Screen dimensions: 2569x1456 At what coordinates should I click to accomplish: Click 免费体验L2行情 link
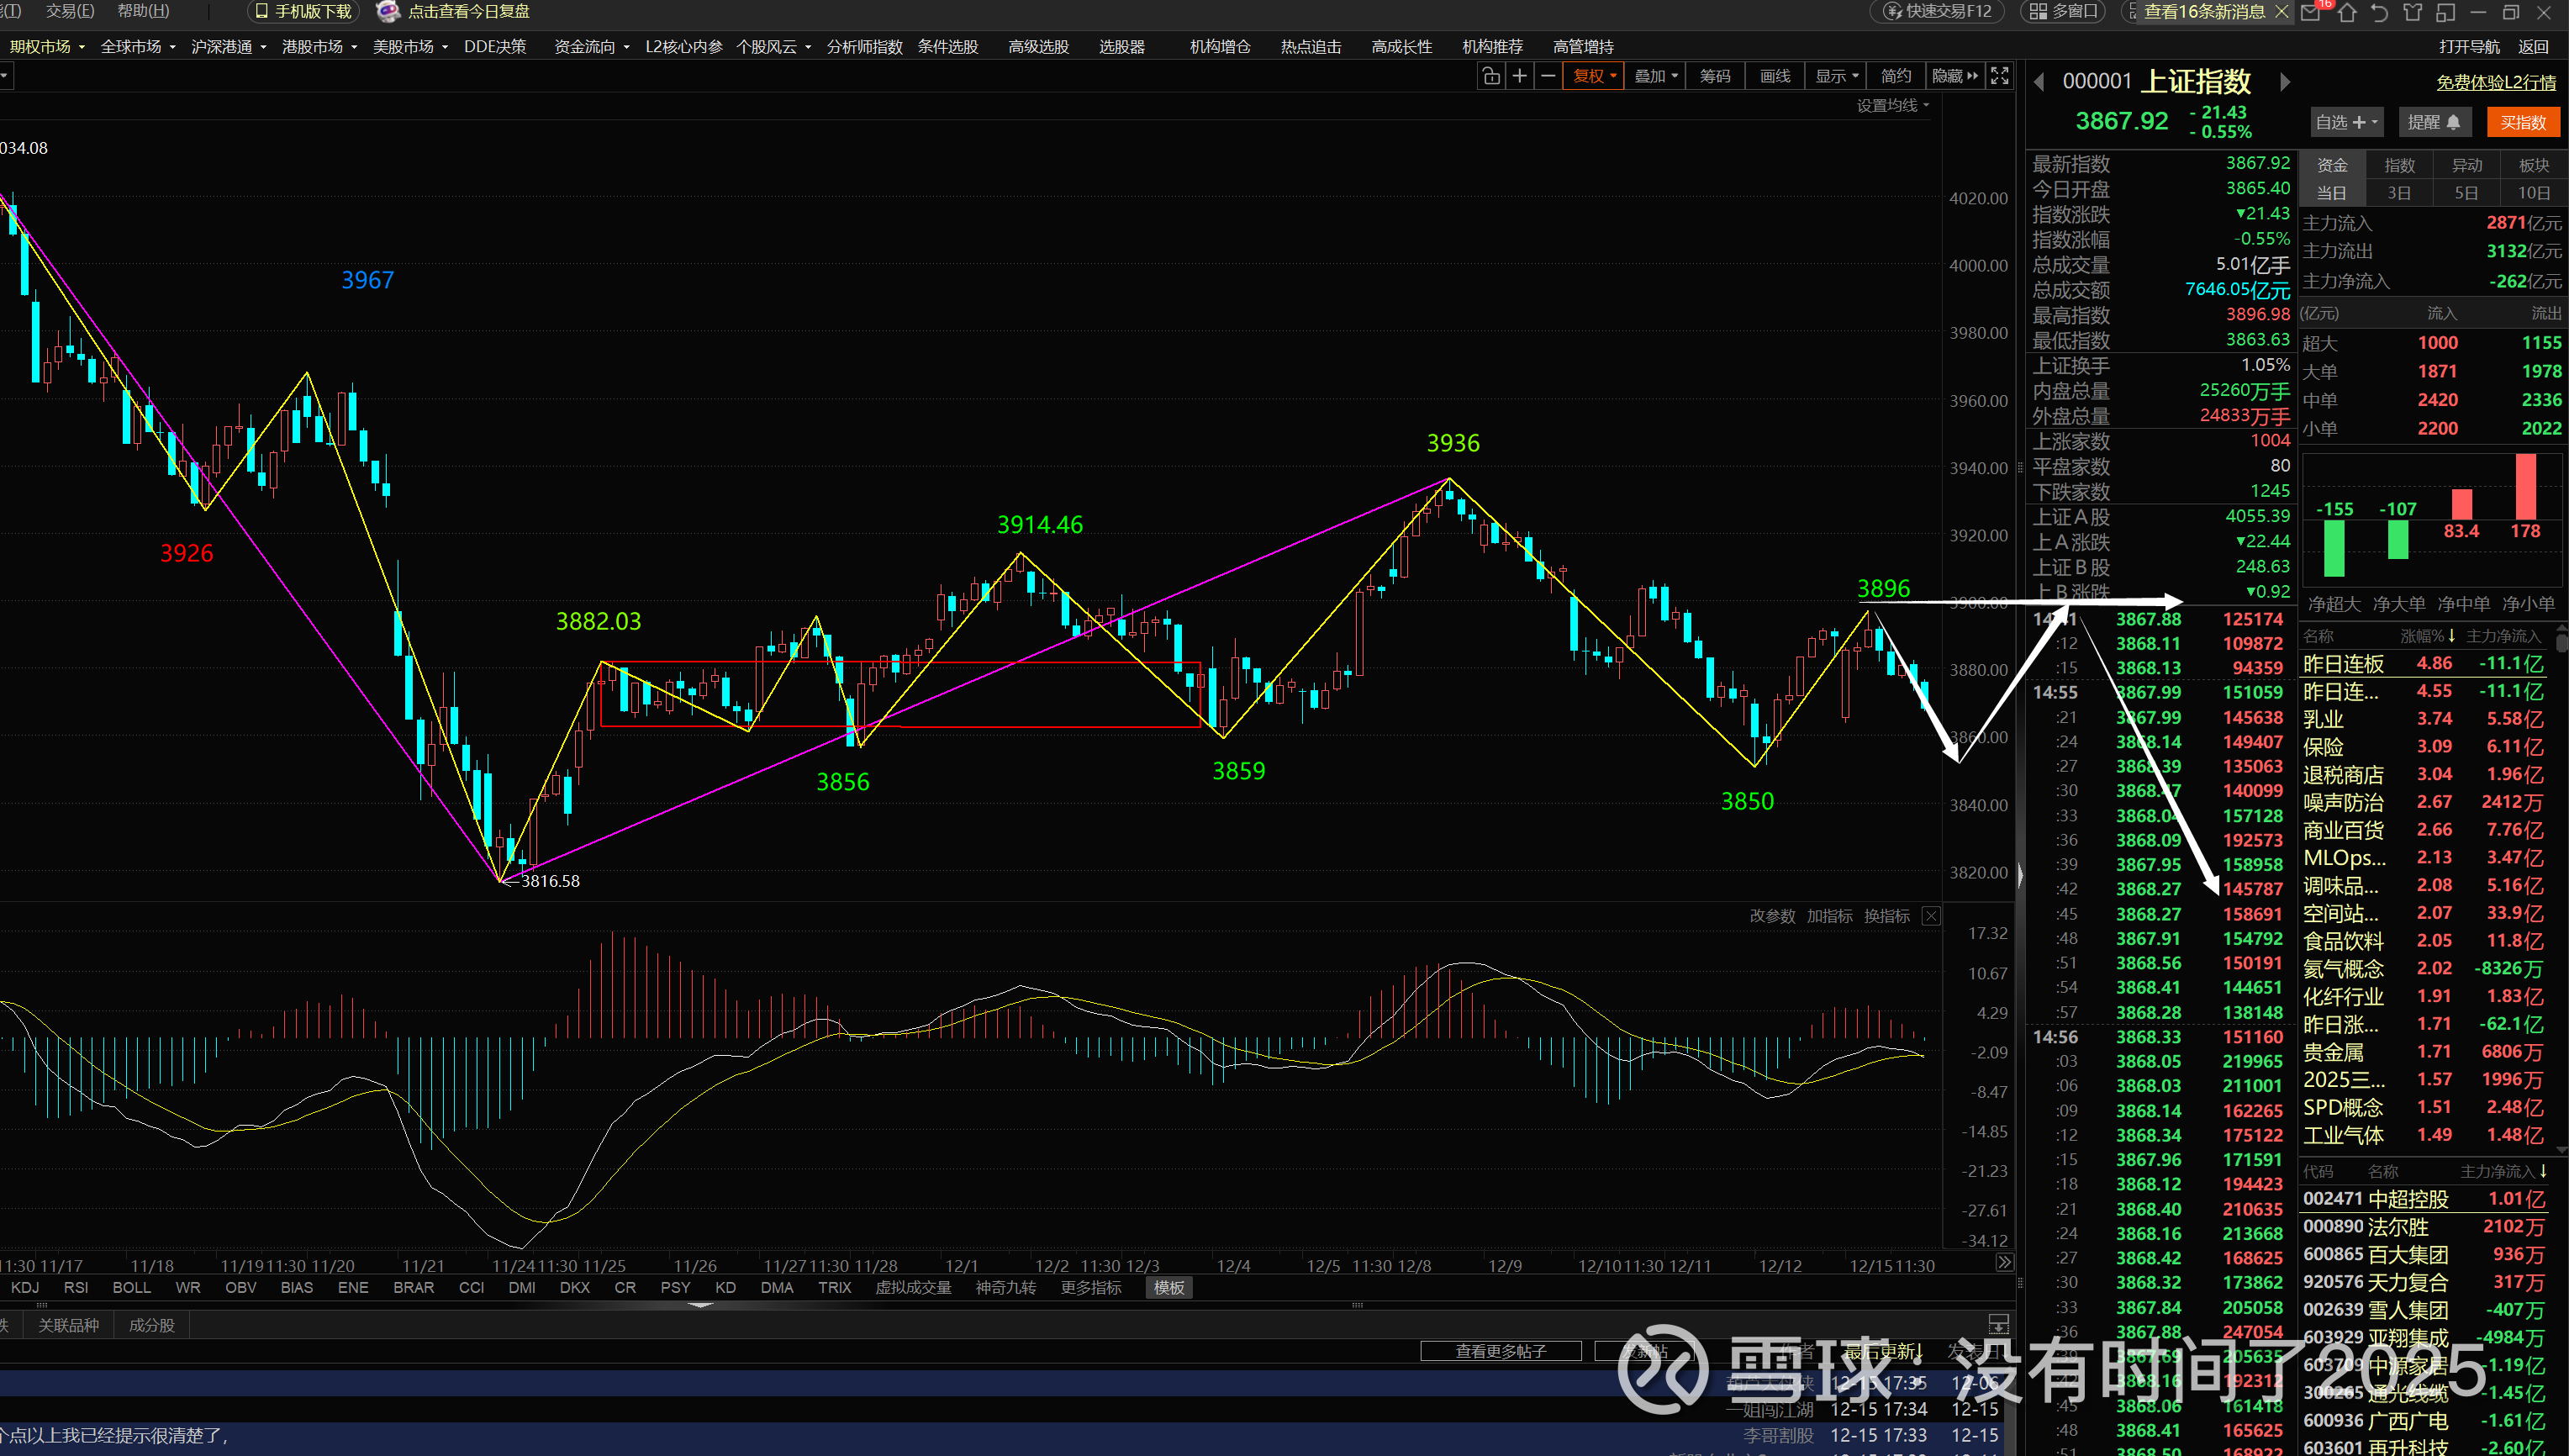pos(2495,83)
